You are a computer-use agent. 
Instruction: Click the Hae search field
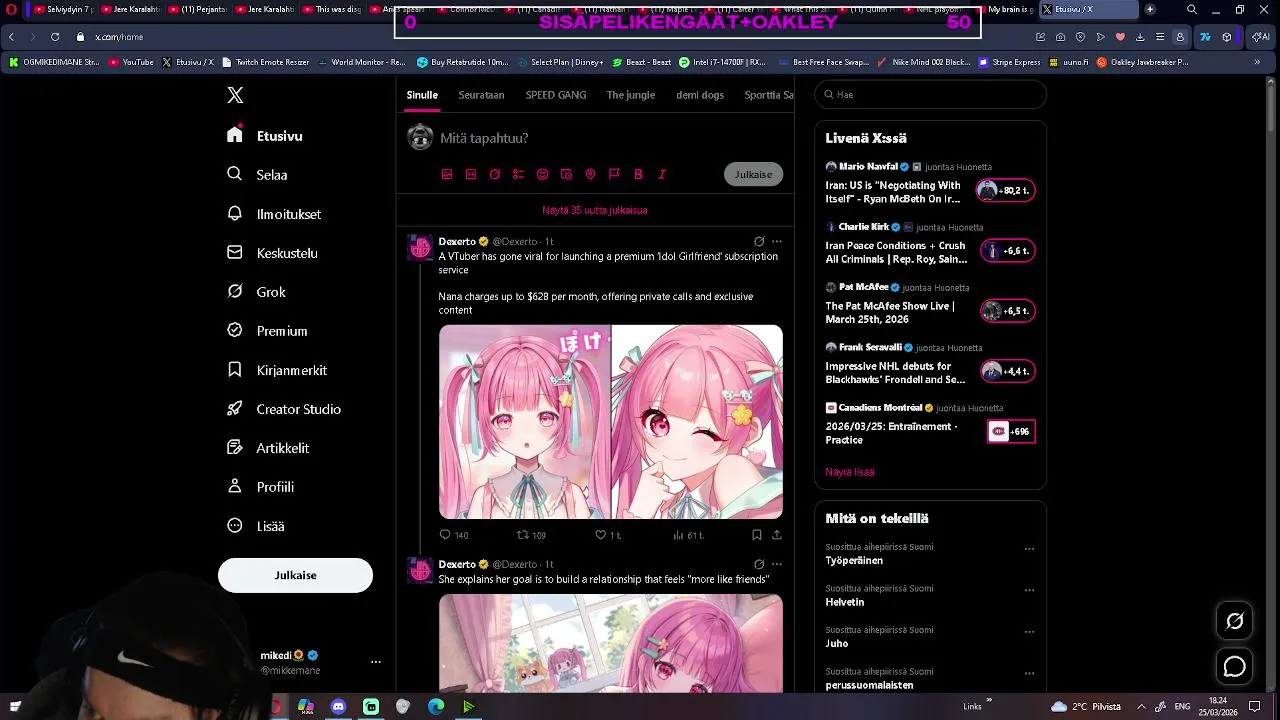pos(930,95)
